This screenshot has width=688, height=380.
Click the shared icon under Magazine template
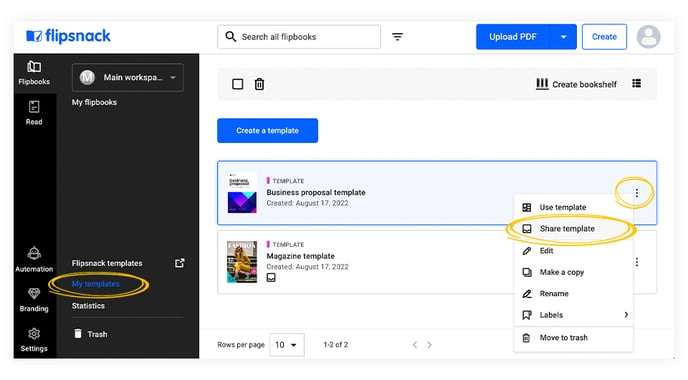[x=271, y=278]
